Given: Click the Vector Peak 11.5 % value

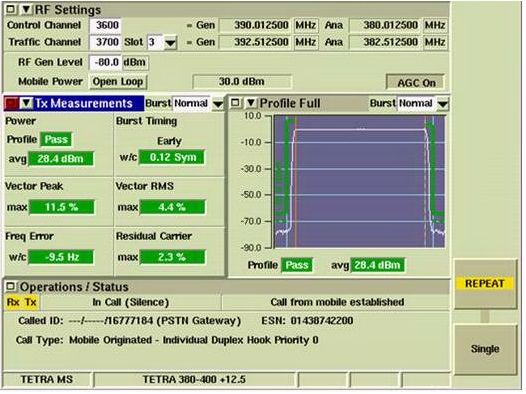Looking at the screenshot, I should [x=62, y=207].
